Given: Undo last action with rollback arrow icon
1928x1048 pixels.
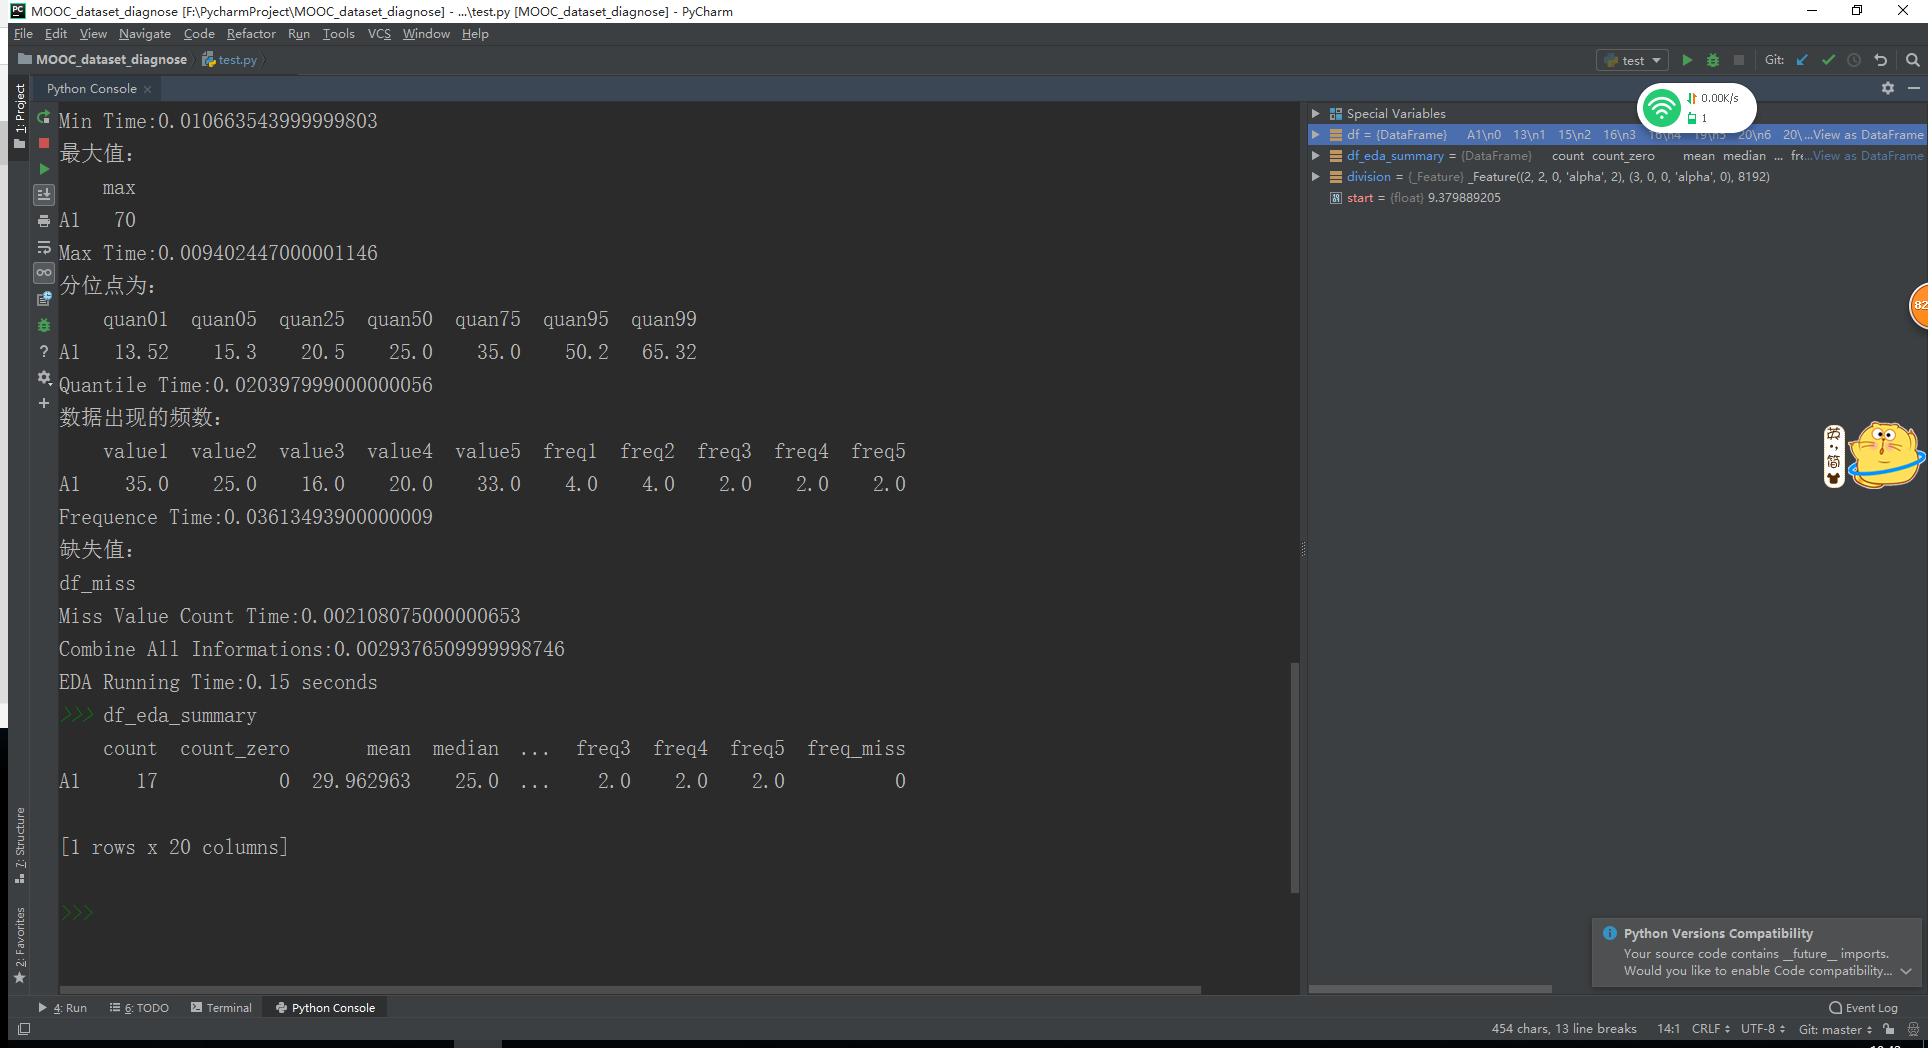Looking at the screenshot, I should [x=1881, y=60].
